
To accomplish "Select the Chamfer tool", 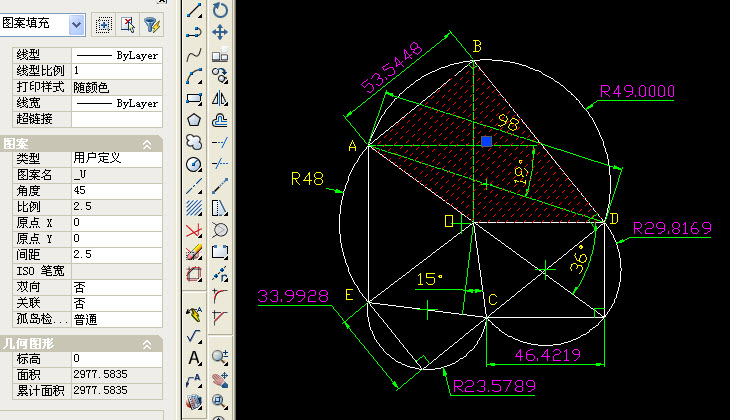I will coord(220,318).
